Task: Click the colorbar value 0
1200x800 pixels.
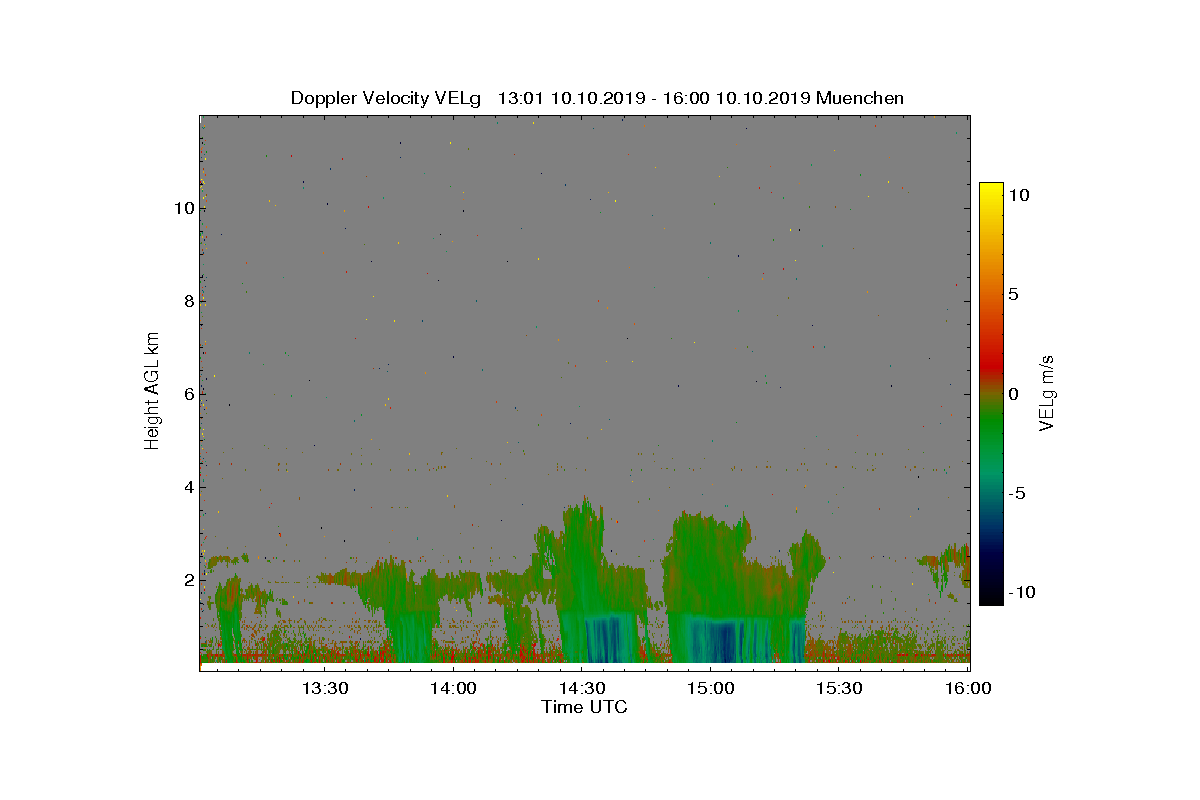Action: pos(1014,394)
